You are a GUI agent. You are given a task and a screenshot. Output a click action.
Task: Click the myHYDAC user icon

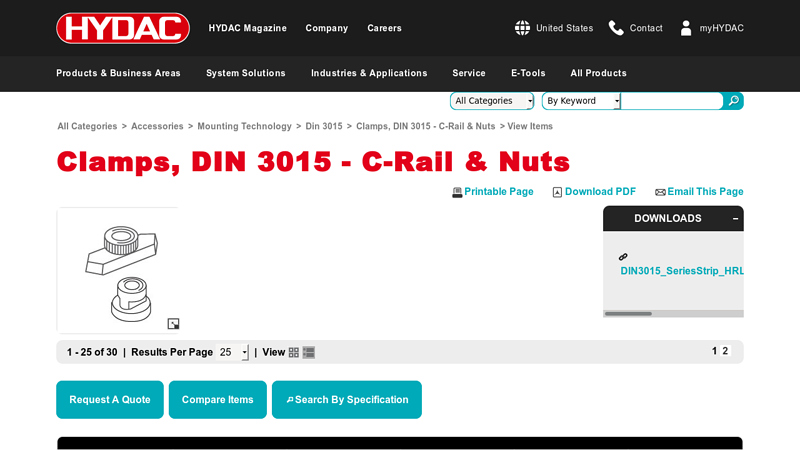coord(686,28)
